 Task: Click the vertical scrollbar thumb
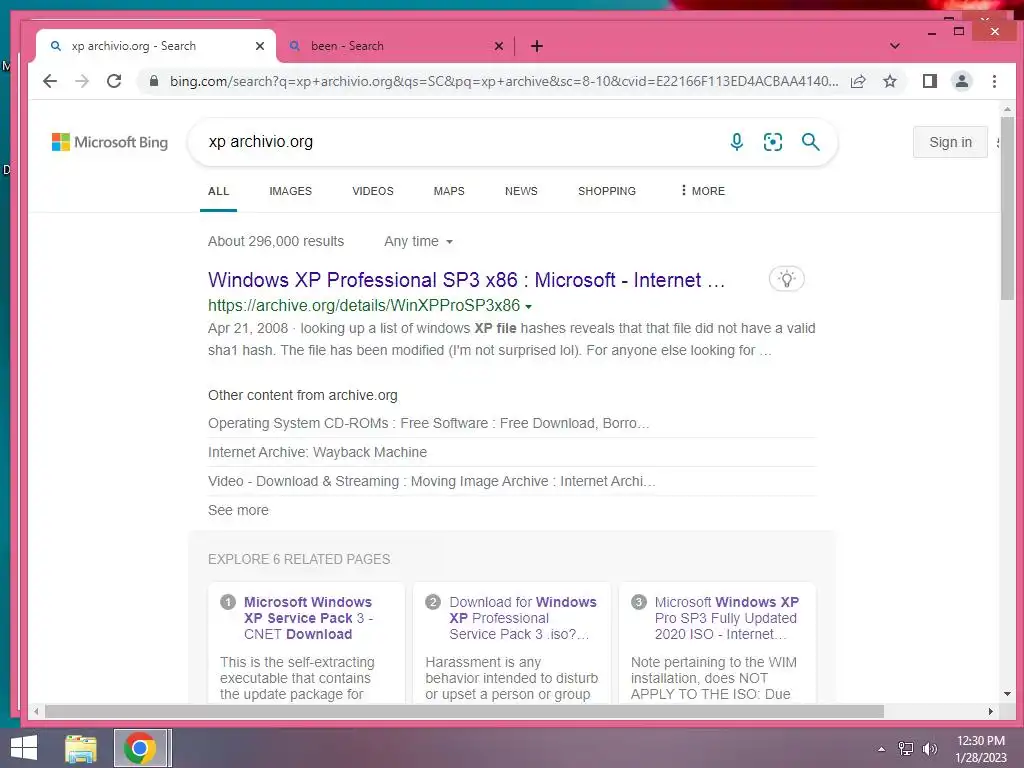click(1007, 208)
